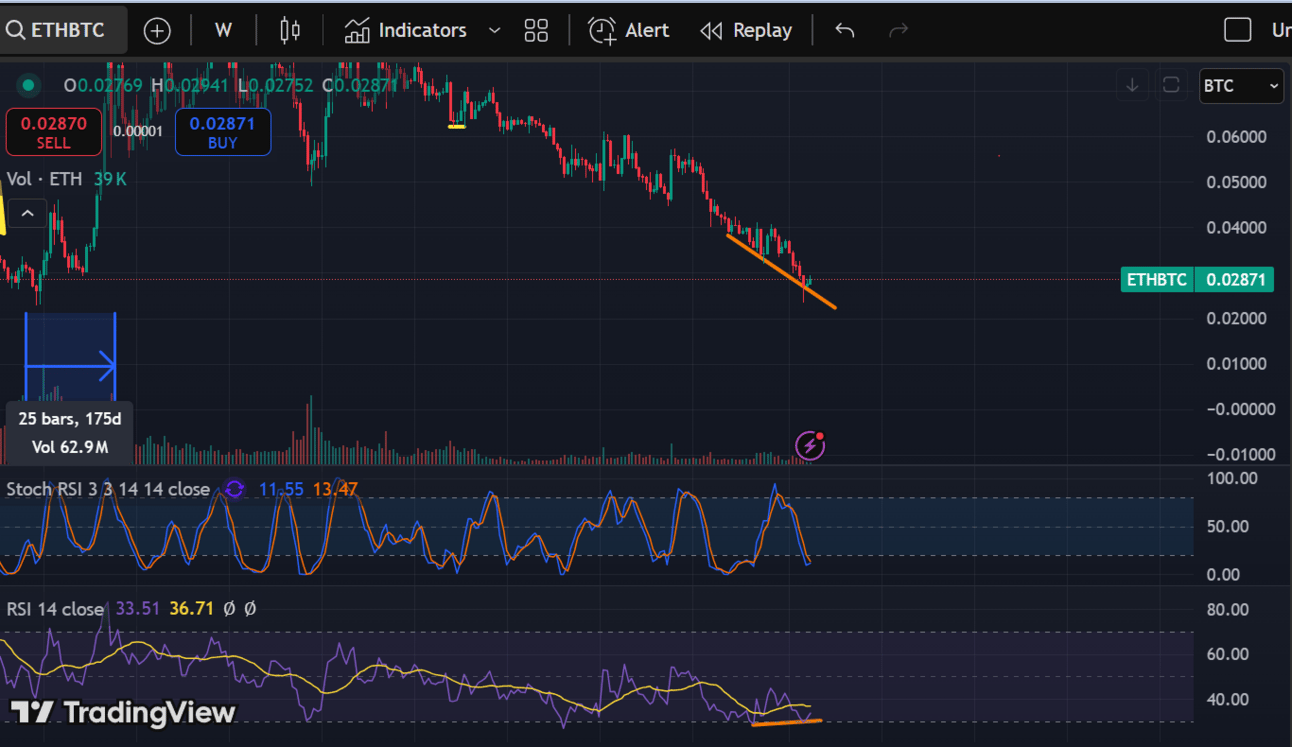
Task: Click the layout square icon at top right
Action: (x=1238, y=30)
